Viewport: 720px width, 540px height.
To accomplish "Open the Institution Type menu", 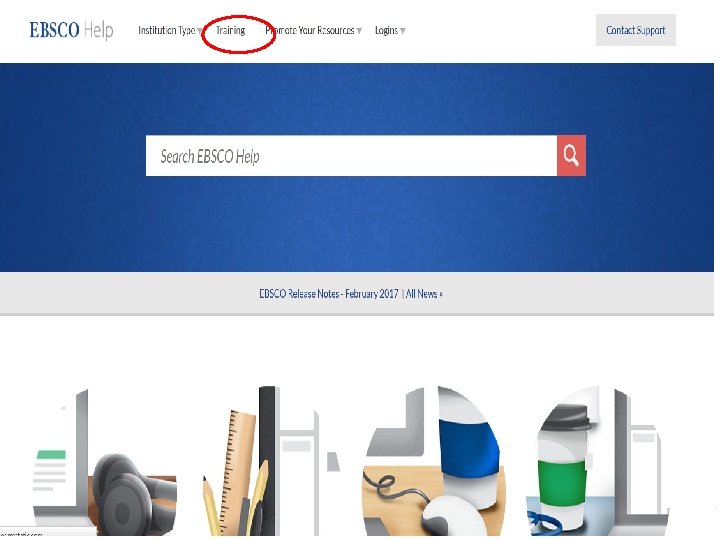I will pos(167,30).
